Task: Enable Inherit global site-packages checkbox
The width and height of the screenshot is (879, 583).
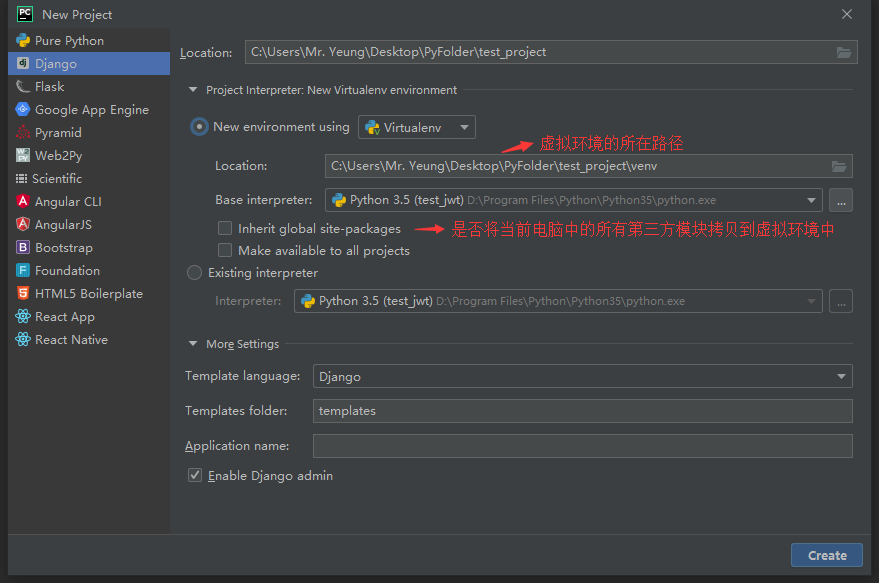Action: point(225,228)
